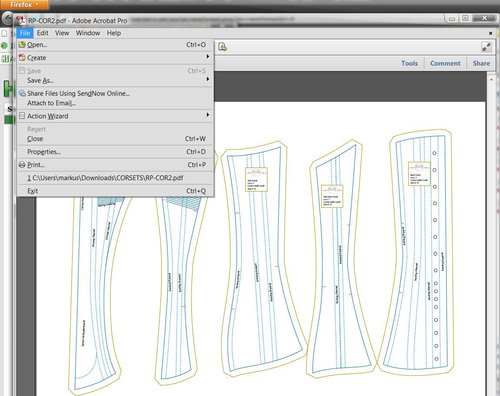Viewport: 500px width, 396px height.
Task: Click the toolbar page-export icon
Action: 222,47
